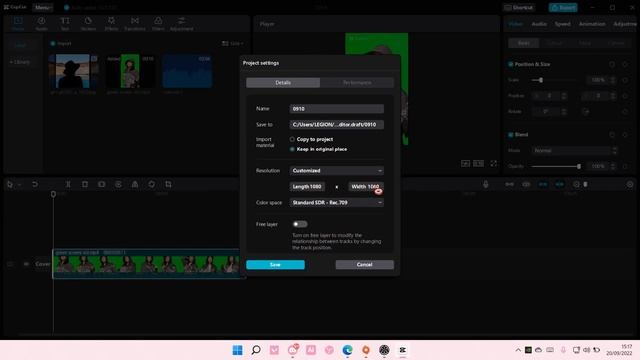Click Import media button
The width and height of the screenshot is (640, 360).
pyautogui.click(x=61, y=43)
